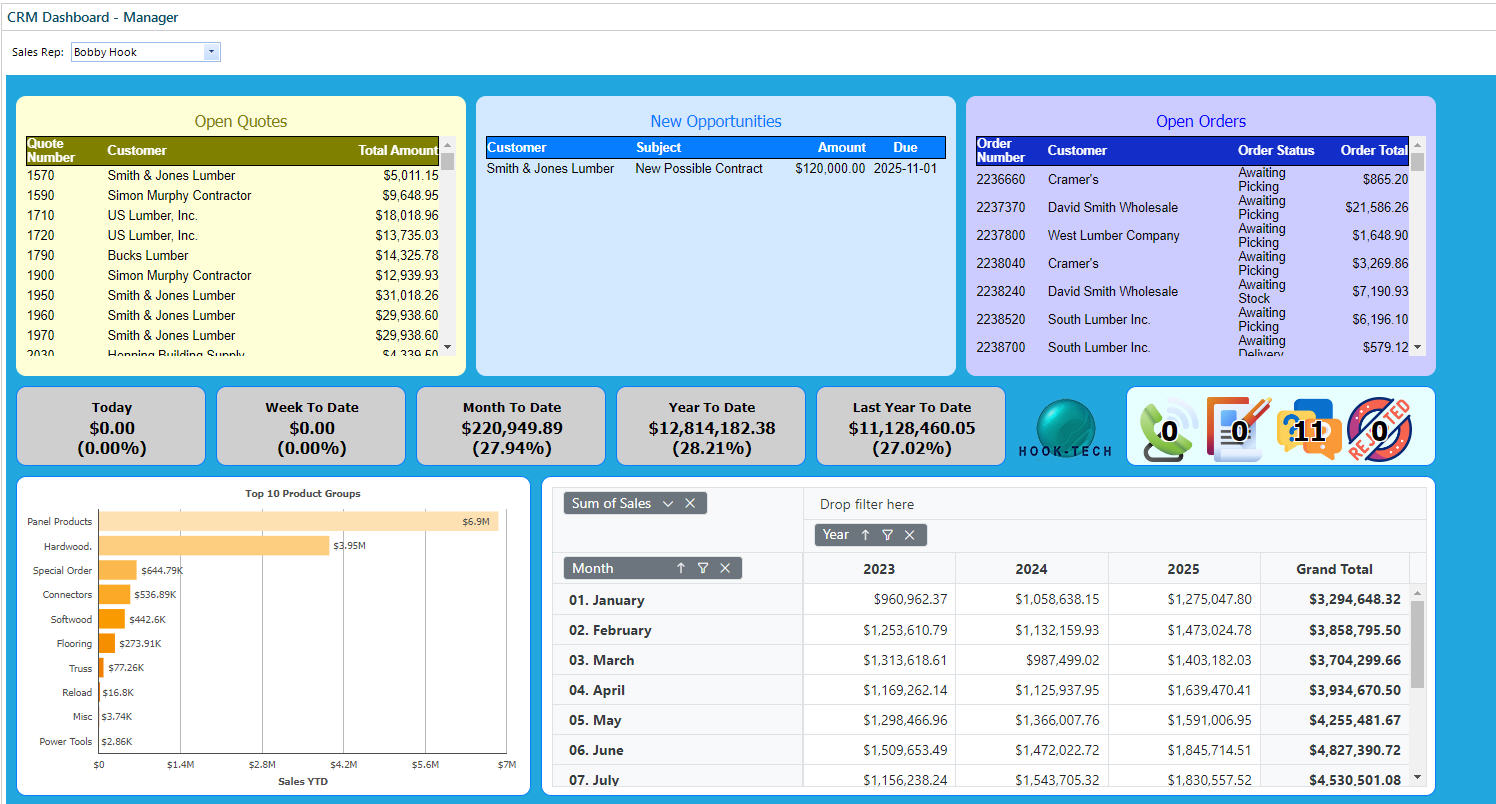This screenshot has width=1496, height=804.
Task: Select the New Possible Contract opportunity
Action: point(715,168)
